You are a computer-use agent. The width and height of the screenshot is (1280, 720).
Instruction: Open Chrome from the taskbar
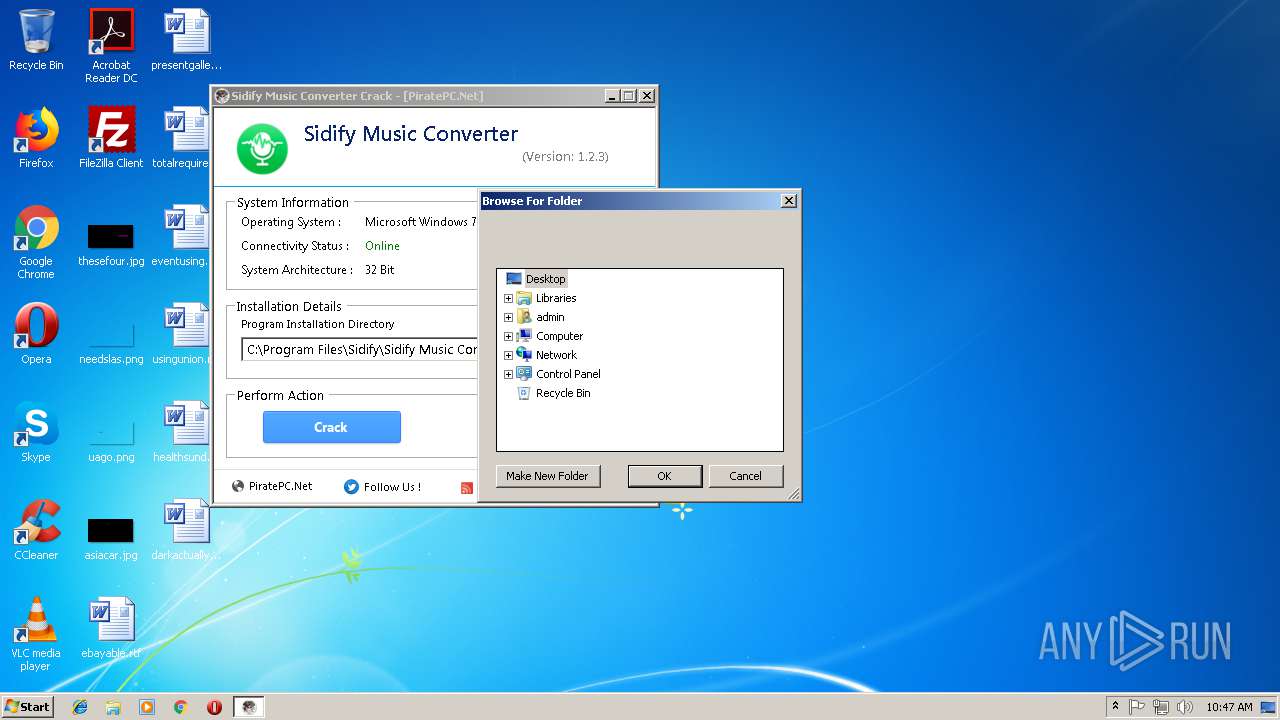click(180, 707)
